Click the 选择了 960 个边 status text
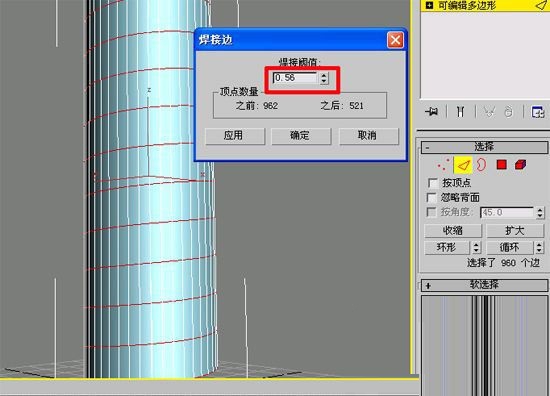Image resolution: width=550 pixels, height=396 pixels. [x=503, y=263]
